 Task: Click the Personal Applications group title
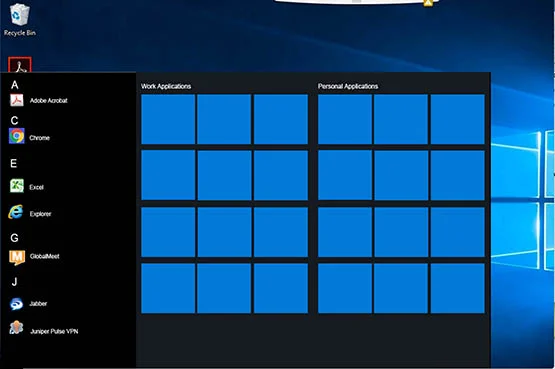point(348,86)
